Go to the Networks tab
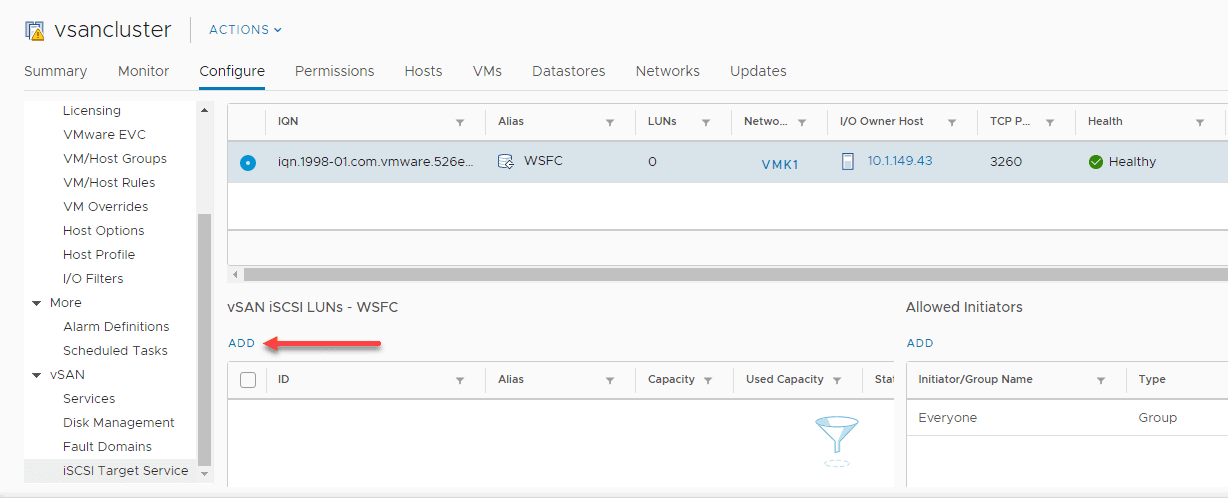This screenshot has width=1228, height=500. 668,71
